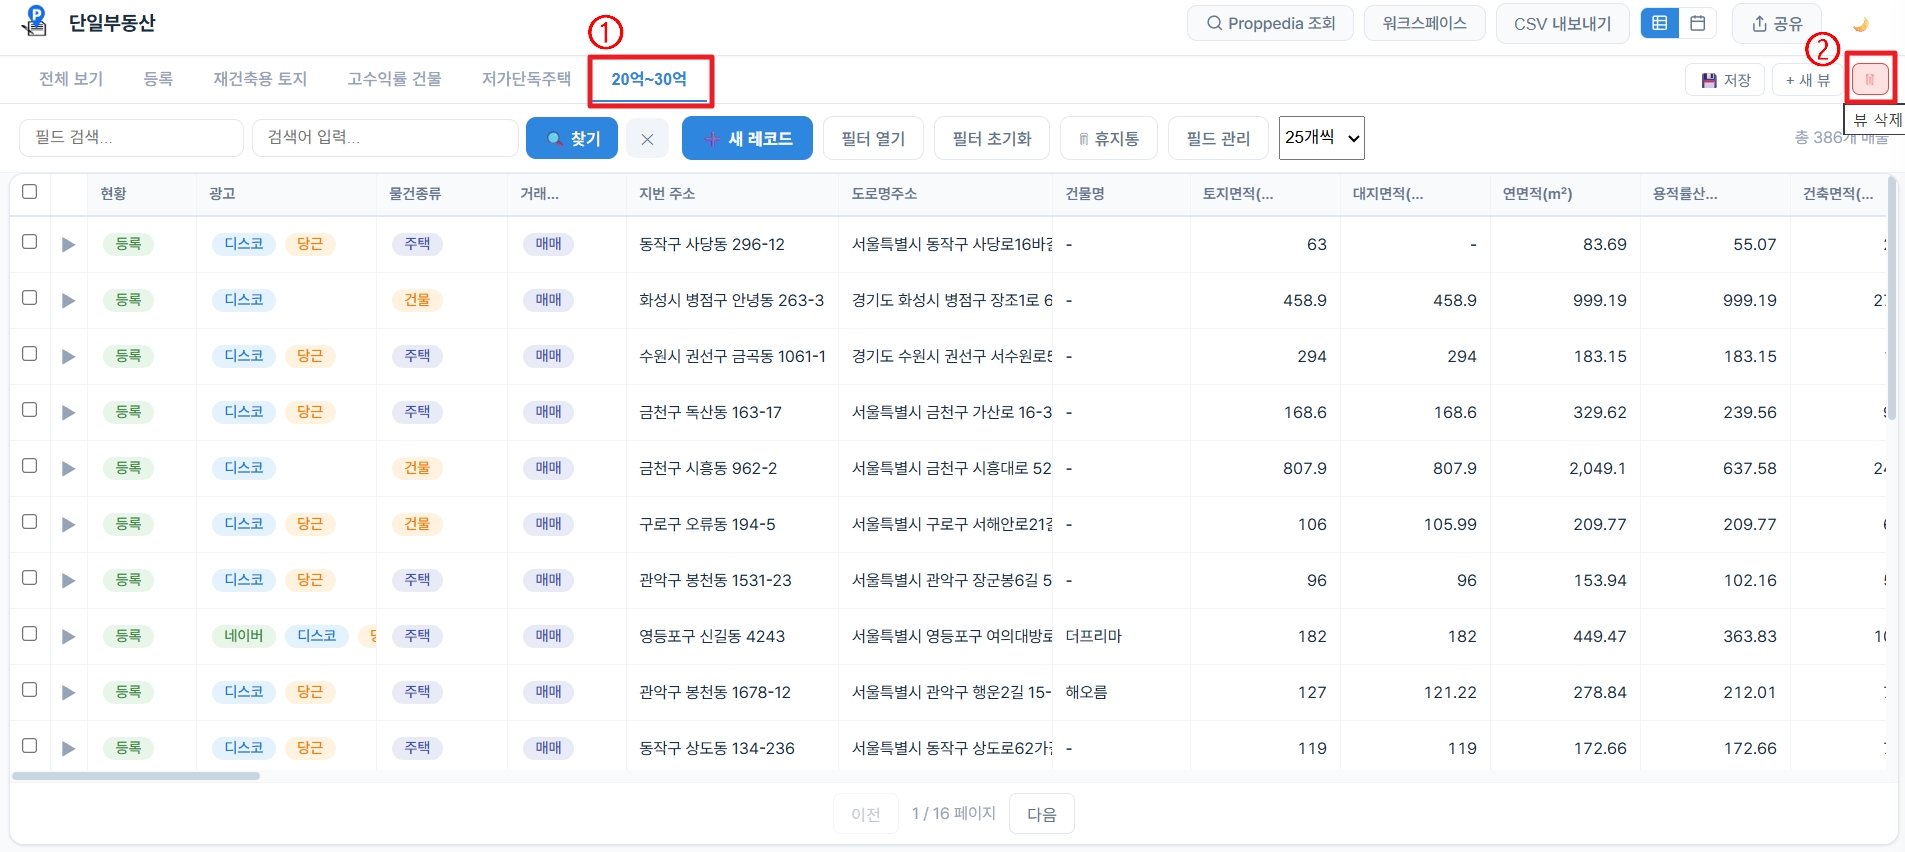Select the 독산동 163-17 row checkbox
The image size is (1905, 852).
coord(30,410)
